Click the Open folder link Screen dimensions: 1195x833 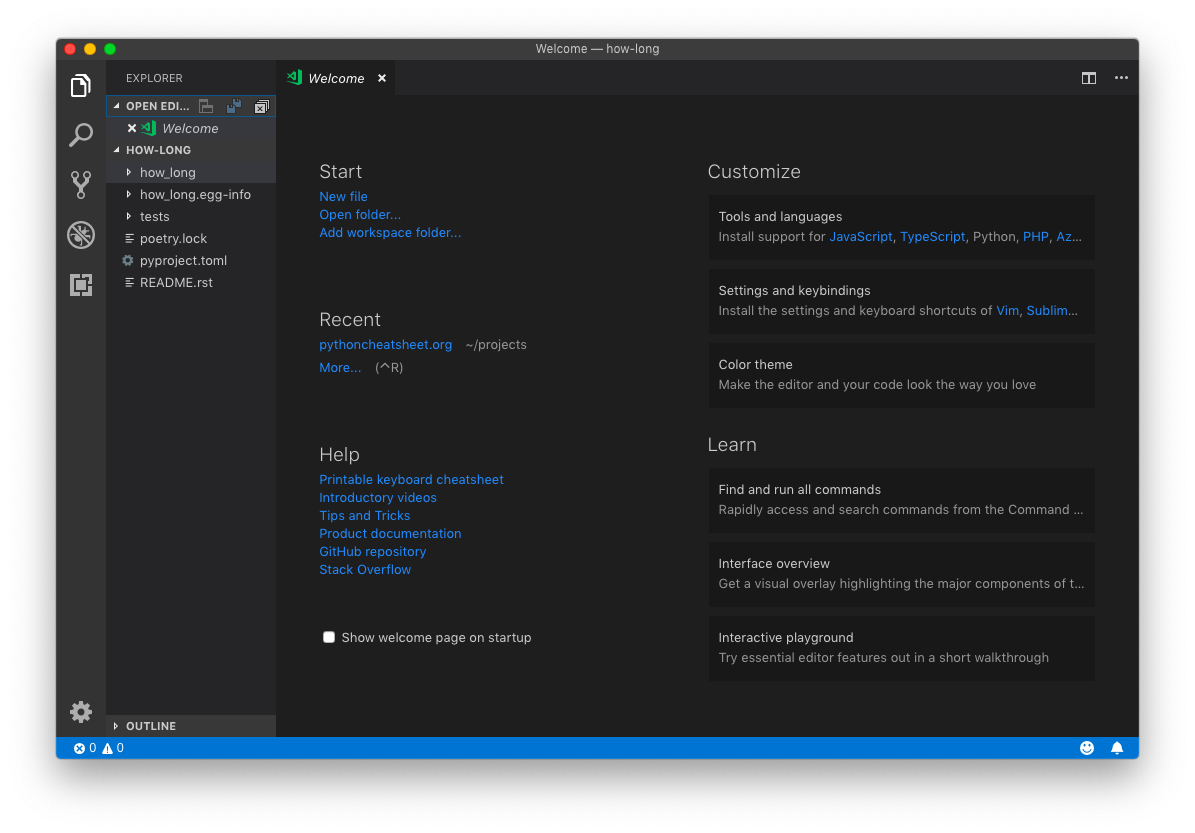coord(360,214)
